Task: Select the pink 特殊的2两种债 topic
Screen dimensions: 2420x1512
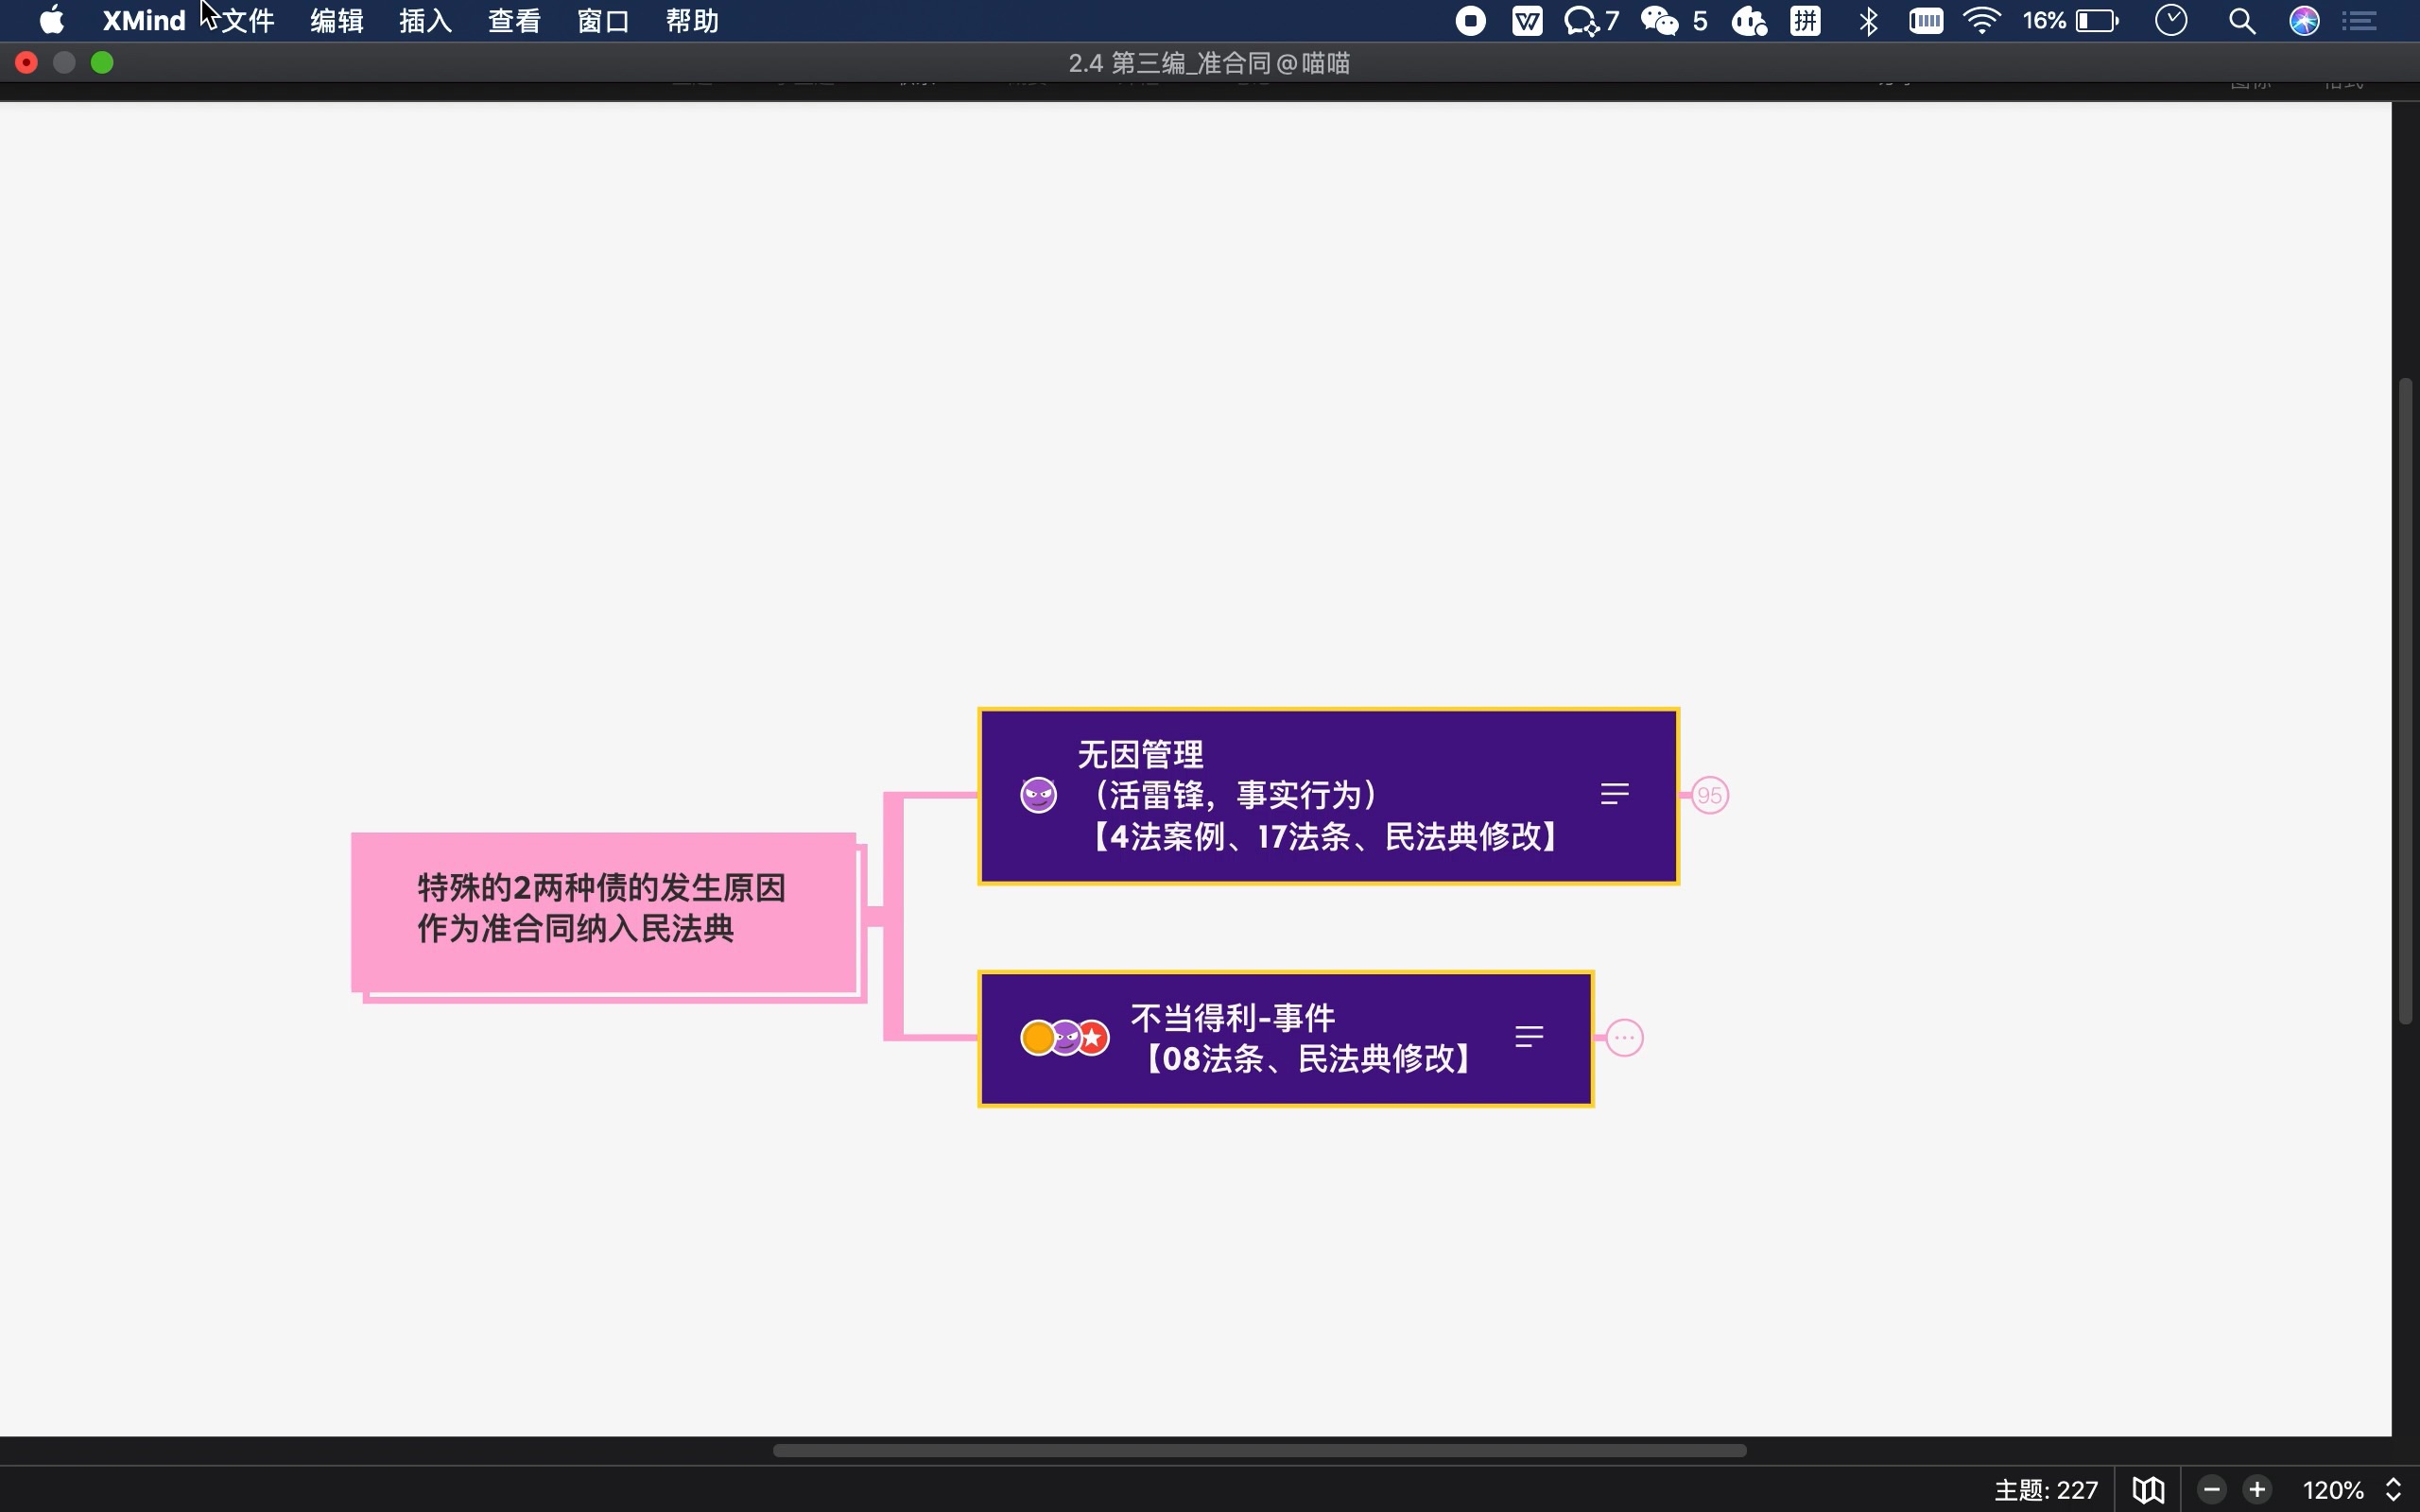Action: (603, 910)
